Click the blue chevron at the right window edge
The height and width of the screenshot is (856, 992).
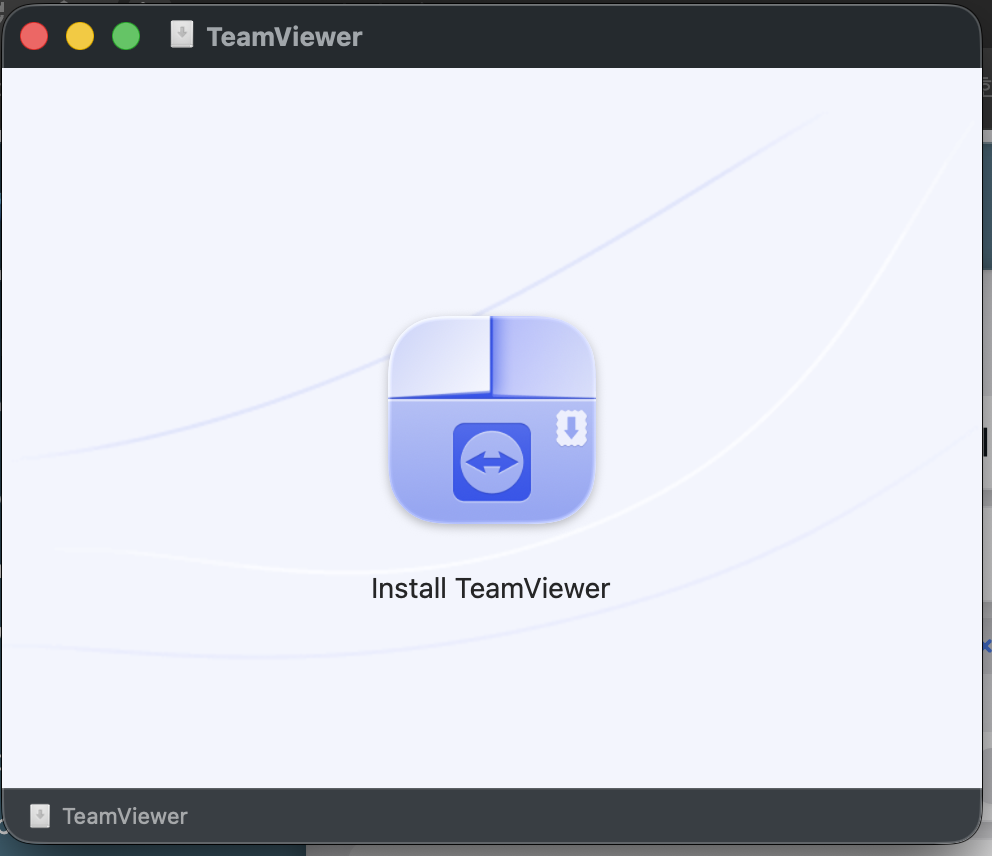(x=987, y=646)
